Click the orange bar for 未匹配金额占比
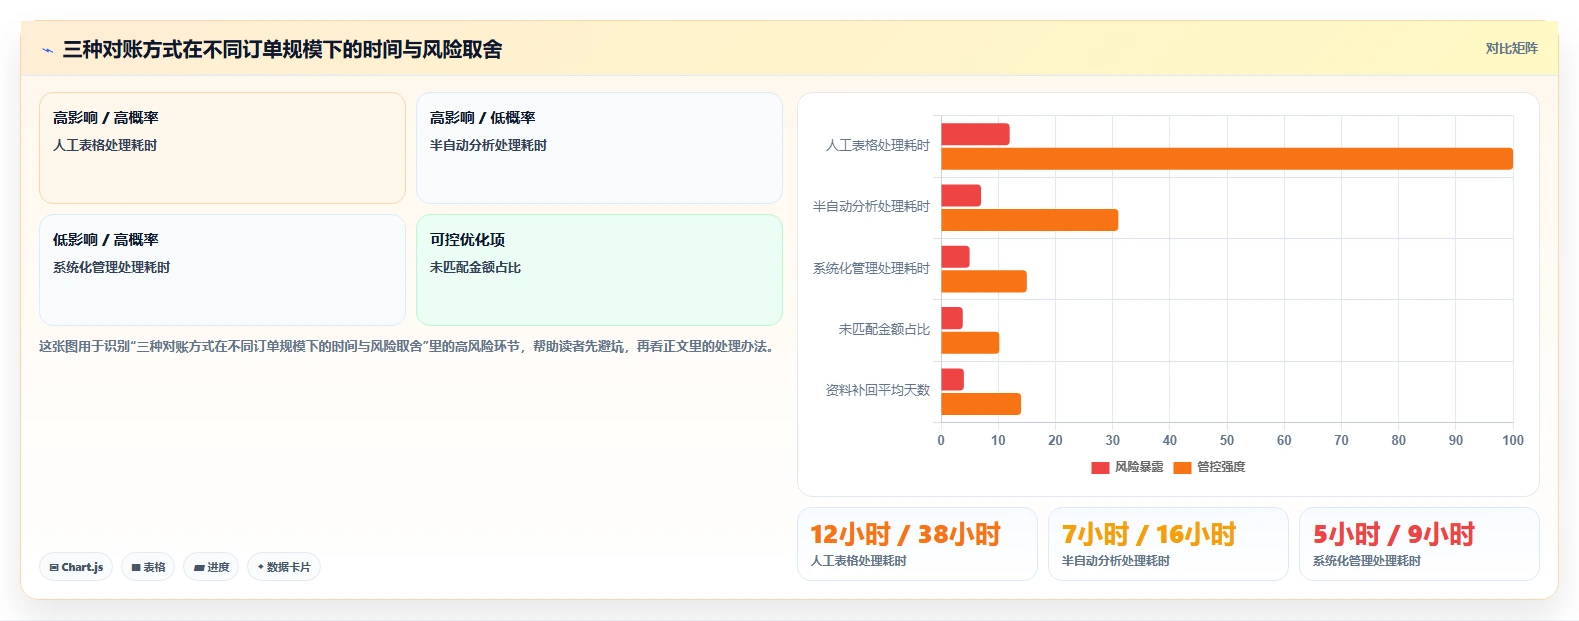 point(970,343)
